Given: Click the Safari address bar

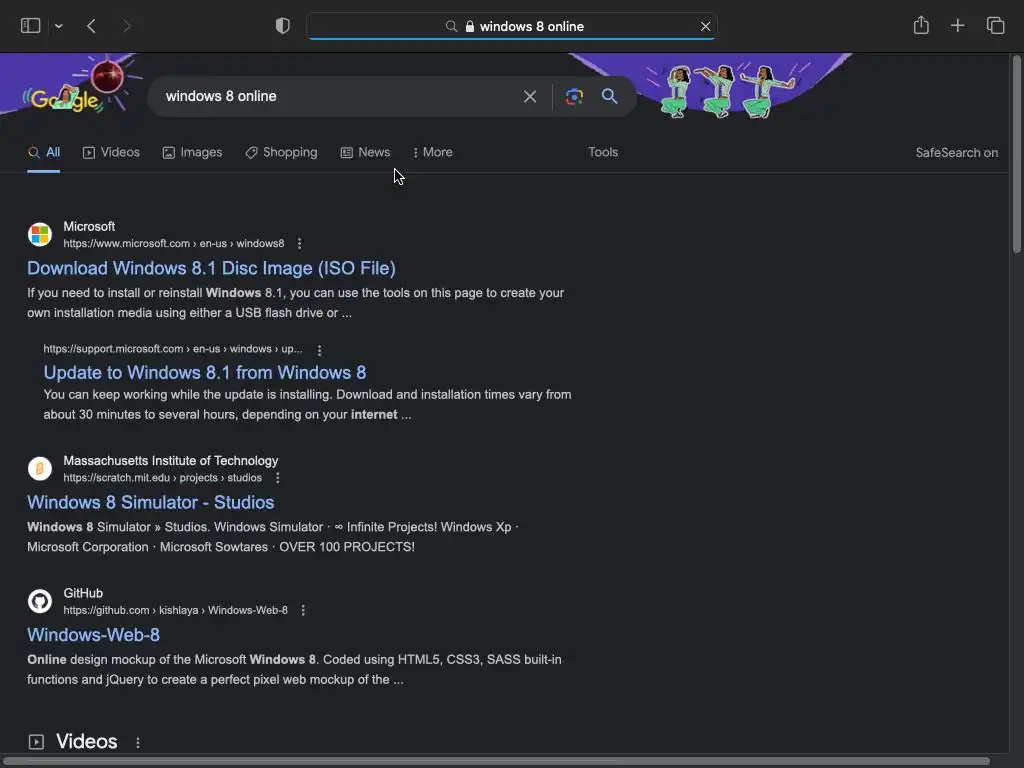Looking at the screenshot, I should coord(512,26).
